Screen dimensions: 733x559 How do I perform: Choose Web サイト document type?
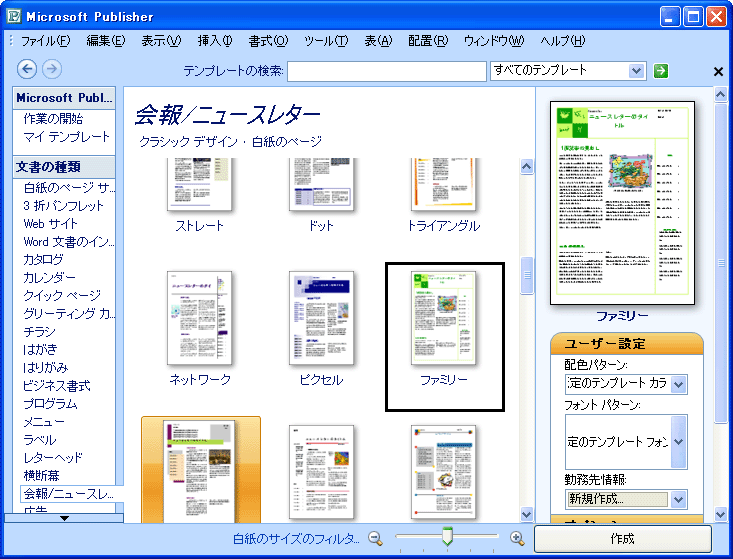click(50, 224)
